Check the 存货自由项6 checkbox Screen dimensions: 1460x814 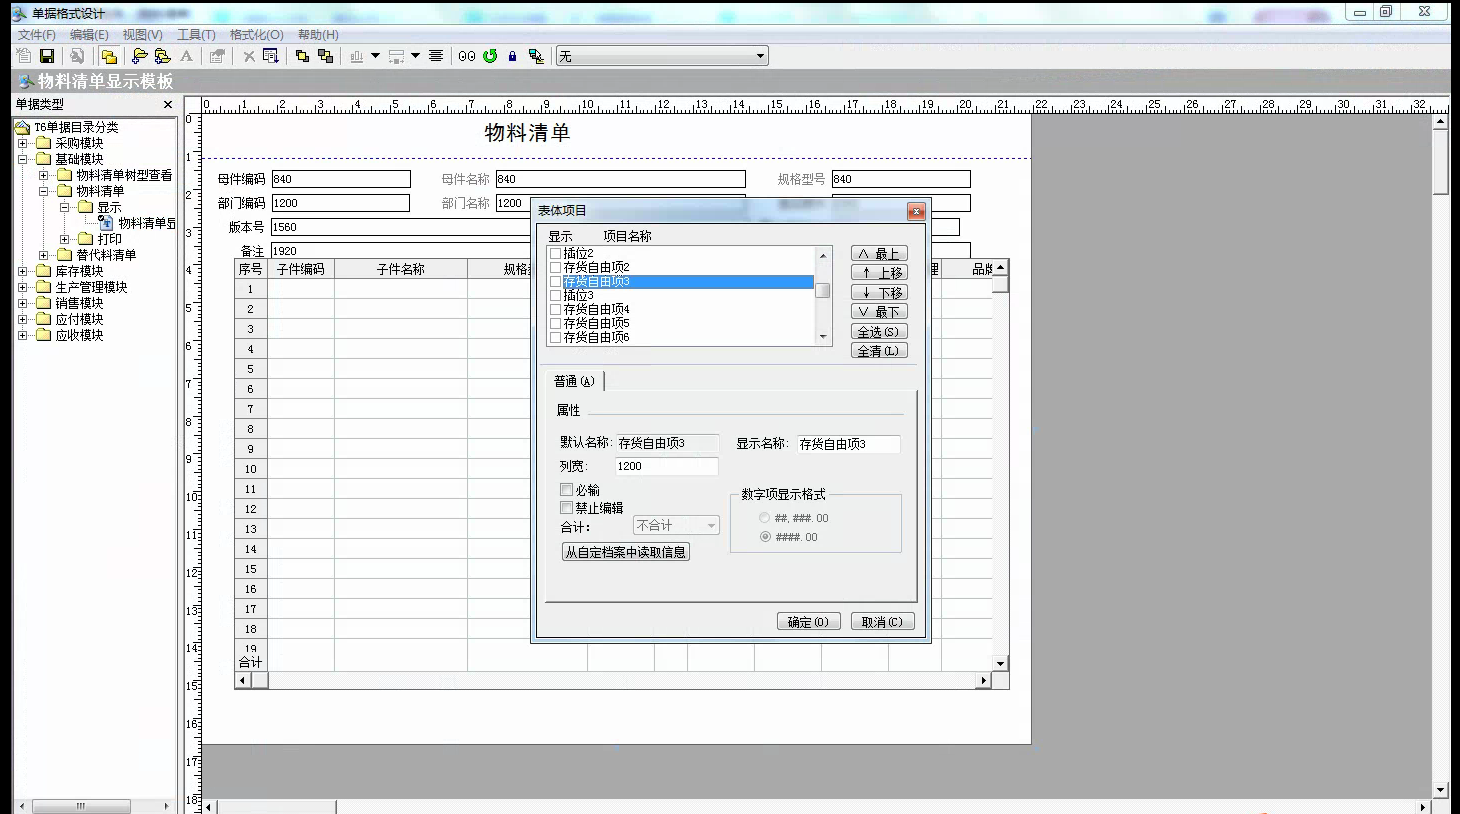click(556, 338)
